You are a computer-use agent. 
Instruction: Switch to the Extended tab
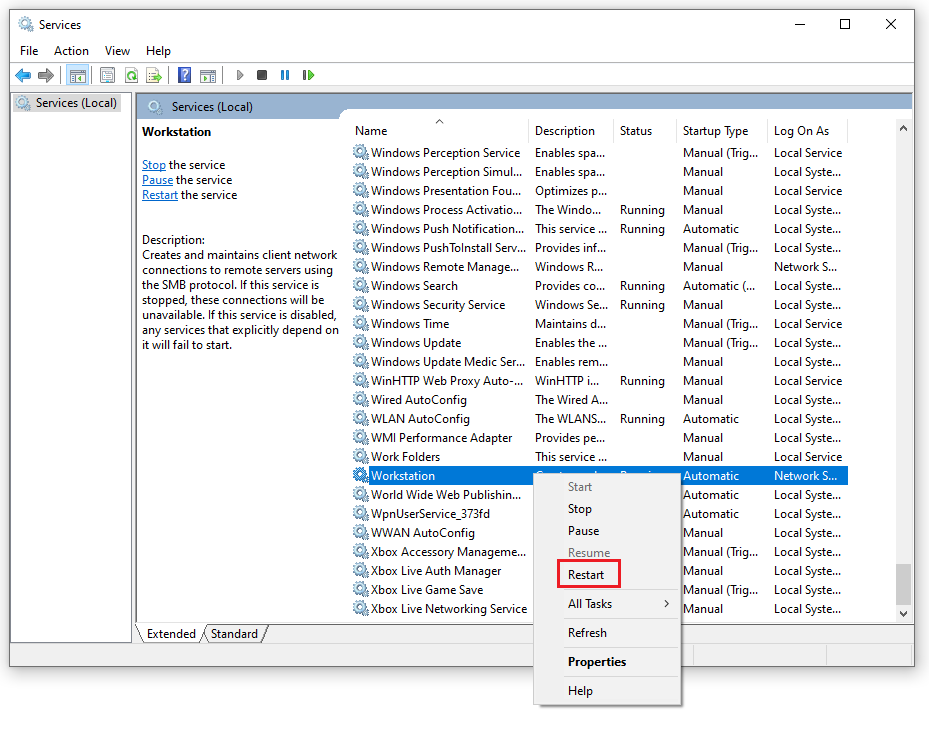click(171, 634)
